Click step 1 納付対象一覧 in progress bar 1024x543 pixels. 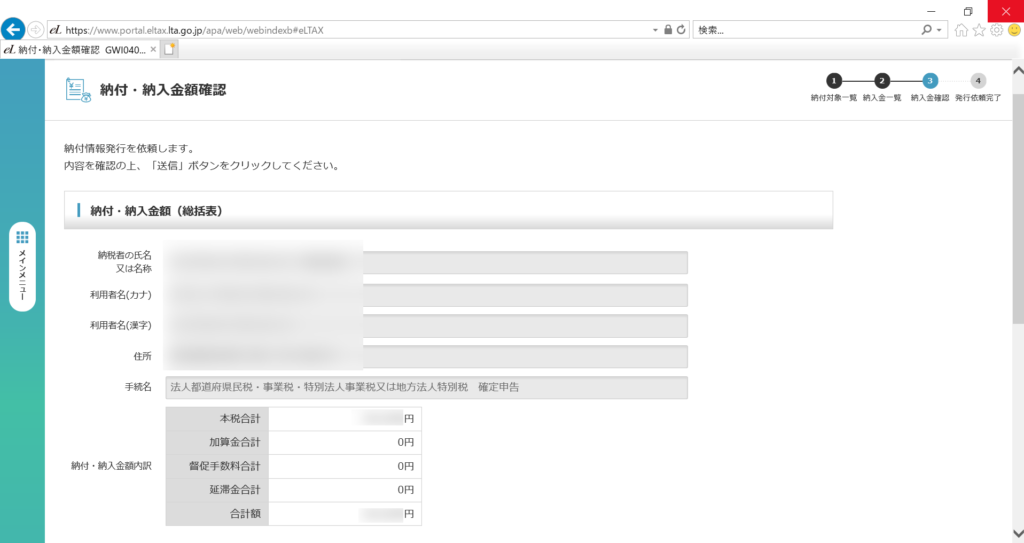point(833,81)
